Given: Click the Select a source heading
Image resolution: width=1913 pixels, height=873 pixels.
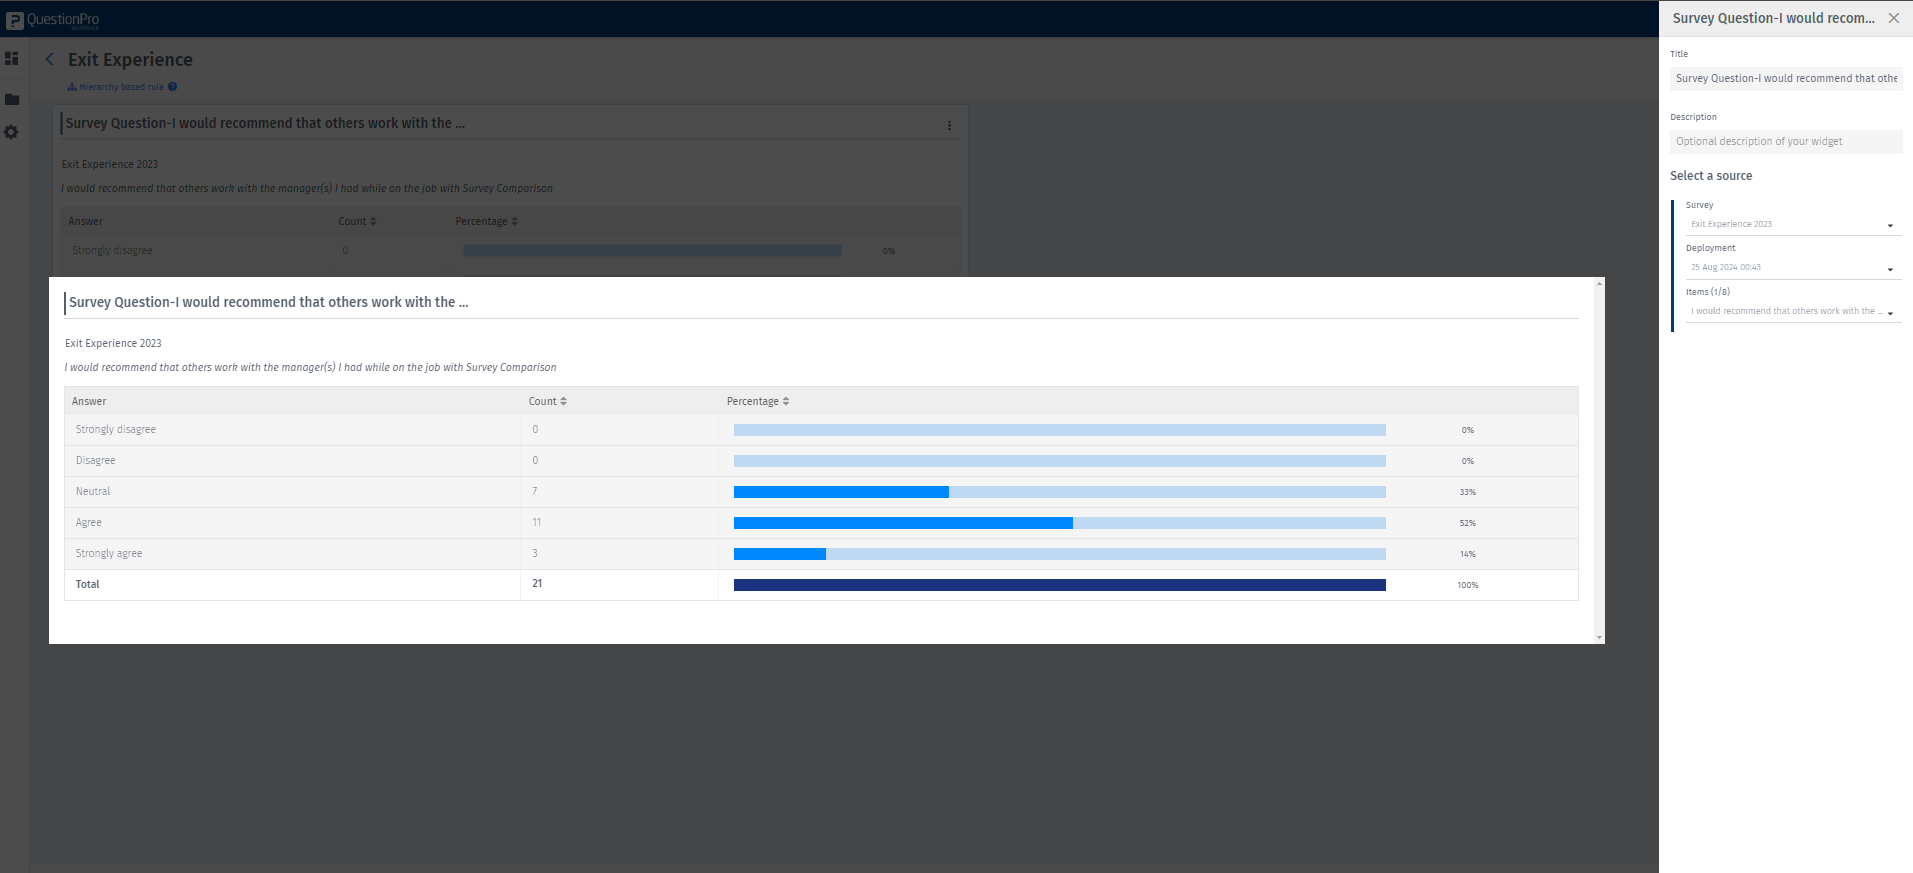Looking at the screenshot, I should (x=1711, y=176).
